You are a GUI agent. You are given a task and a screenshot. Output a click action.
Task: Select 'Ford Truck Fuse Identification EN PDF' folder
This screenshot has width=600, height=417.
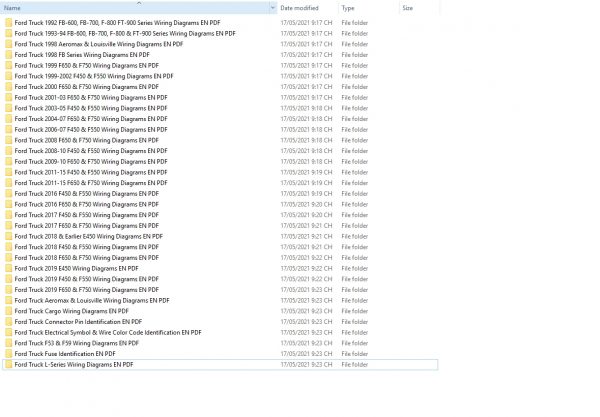(65, 354)
